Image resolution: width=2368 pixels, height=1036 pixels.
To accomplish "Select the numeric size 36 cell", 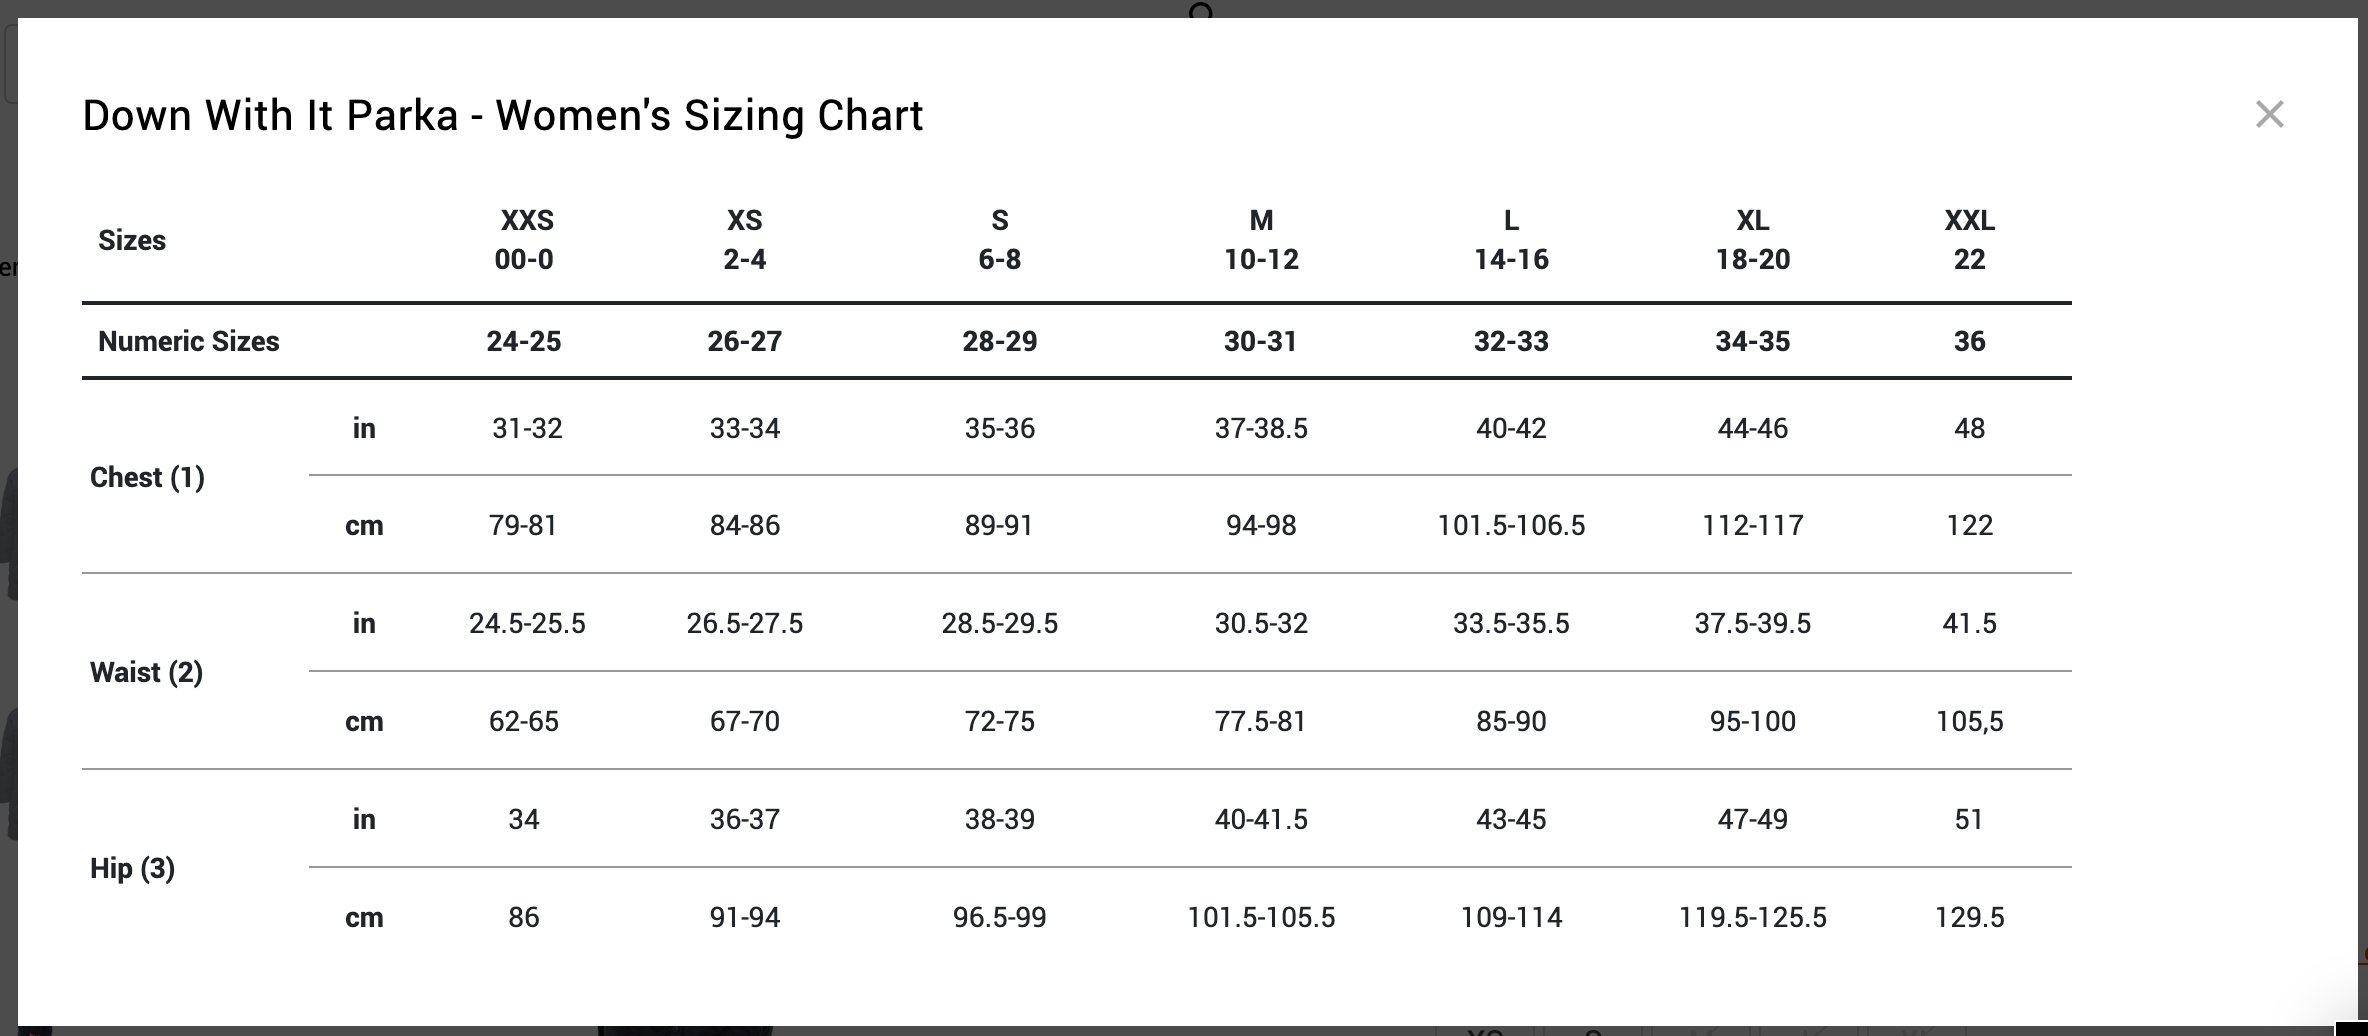I will point(1970,342).
